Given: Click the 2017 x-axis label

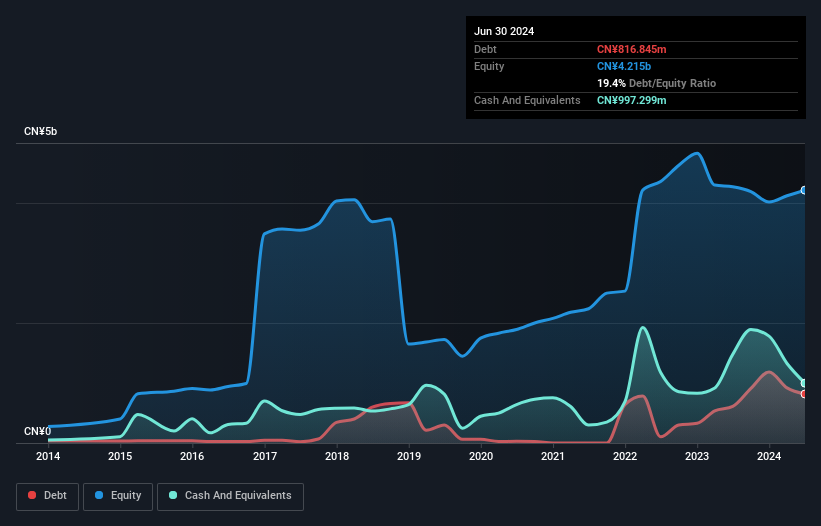Looking at the screenshot, I should point(265,456).
